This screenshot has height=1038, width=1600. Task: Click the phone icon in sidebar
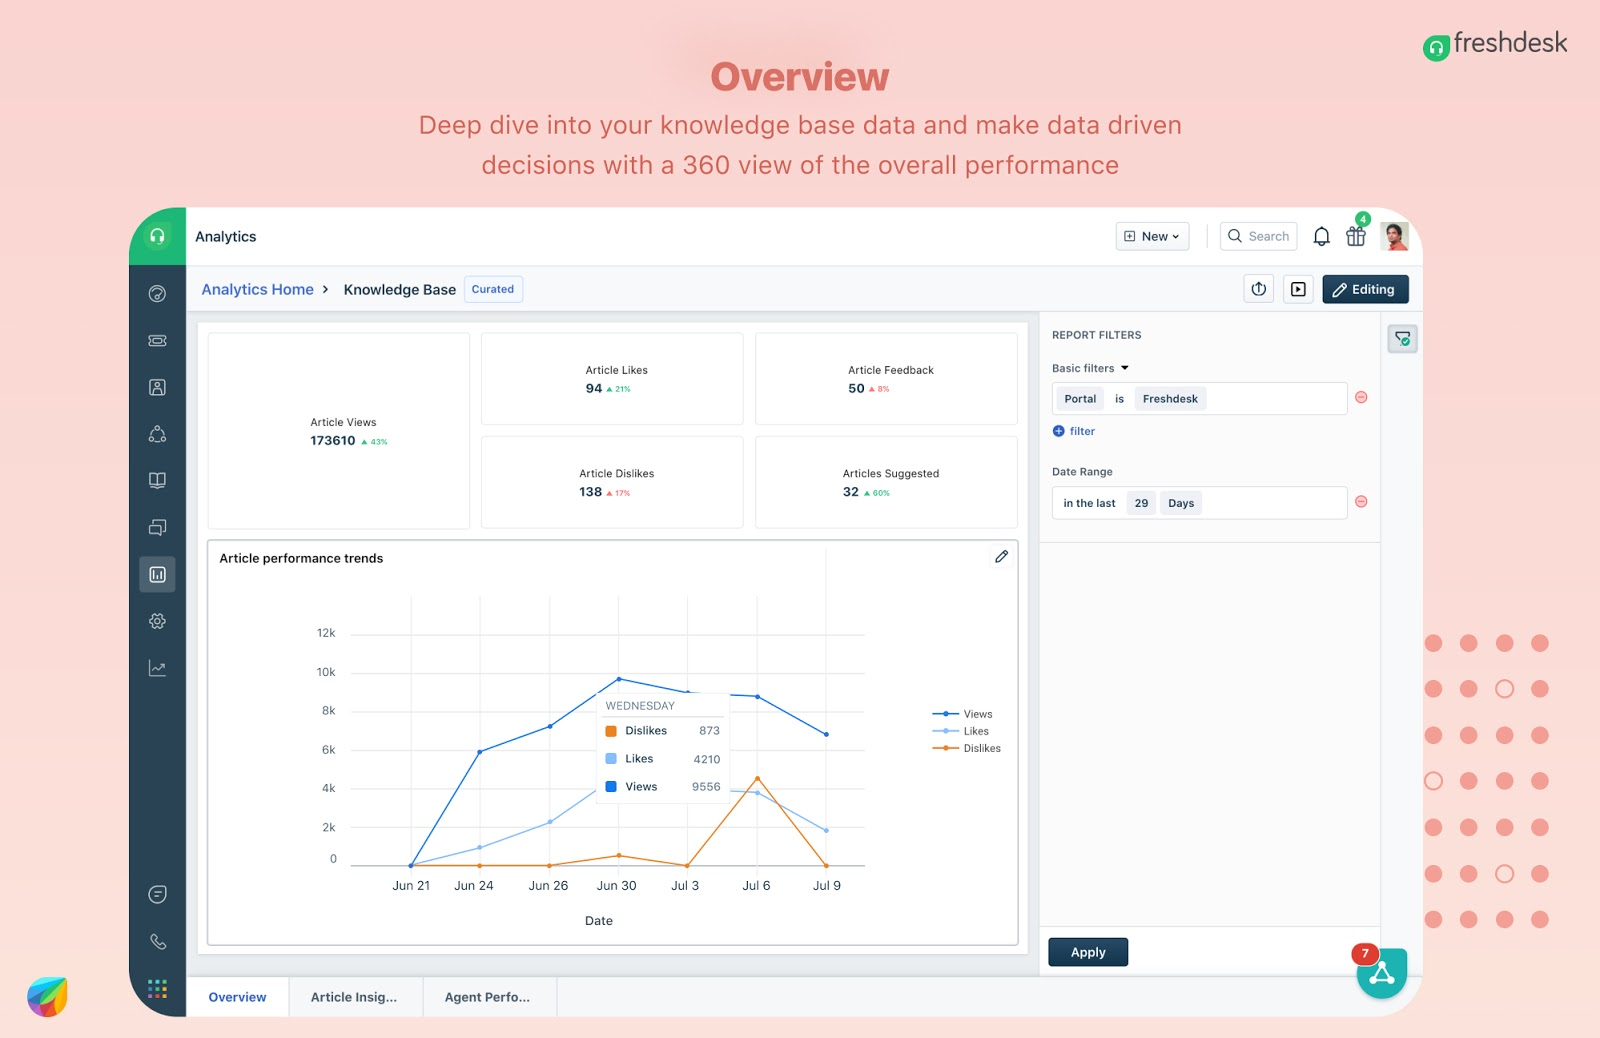click(157, 941)
